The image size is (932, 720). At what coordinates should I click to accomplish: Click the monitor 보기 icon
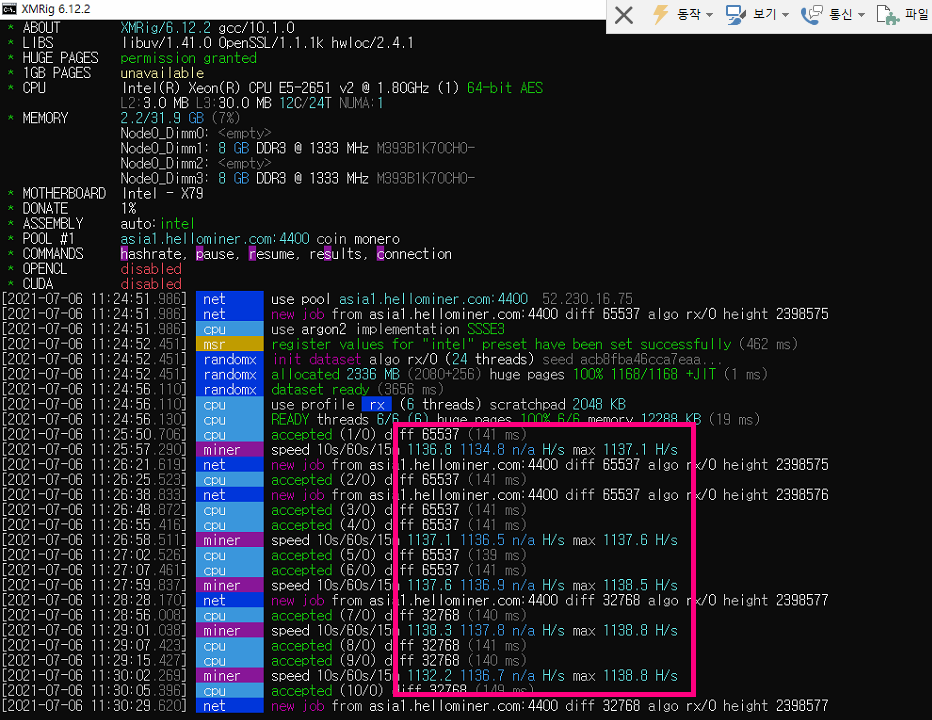tap(736, 14)
